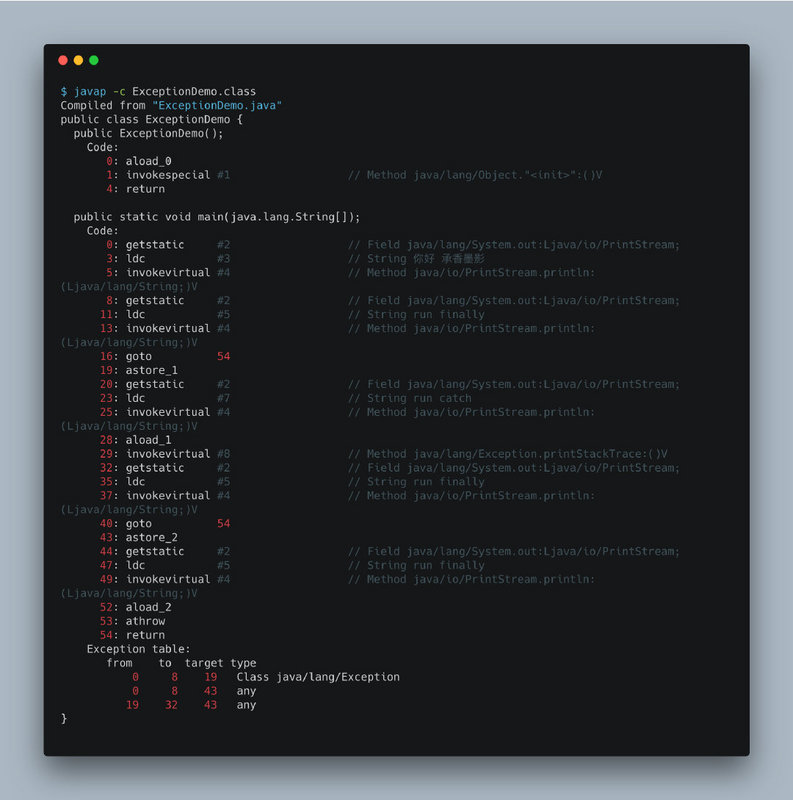Click the "Exception table:" heading

tap(138, 649)
